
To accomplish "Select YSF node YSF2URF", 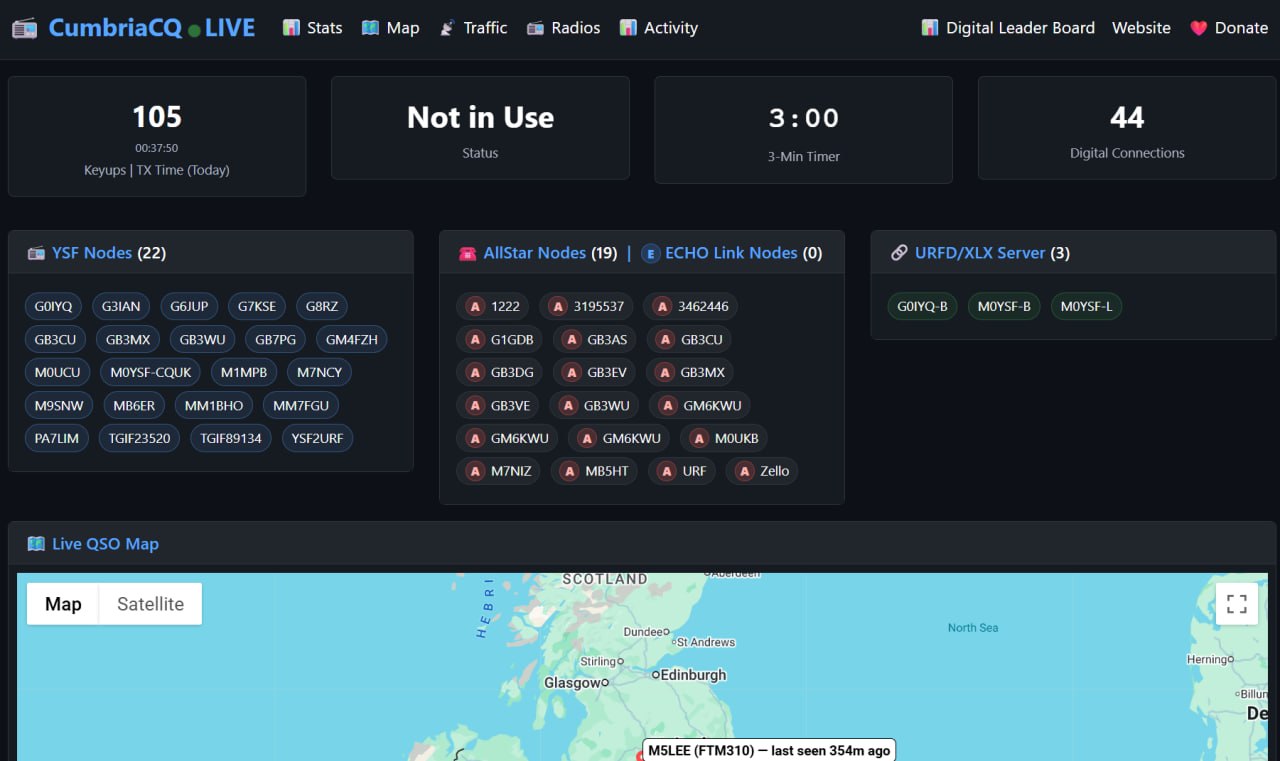I will click(x=316, y=438).
